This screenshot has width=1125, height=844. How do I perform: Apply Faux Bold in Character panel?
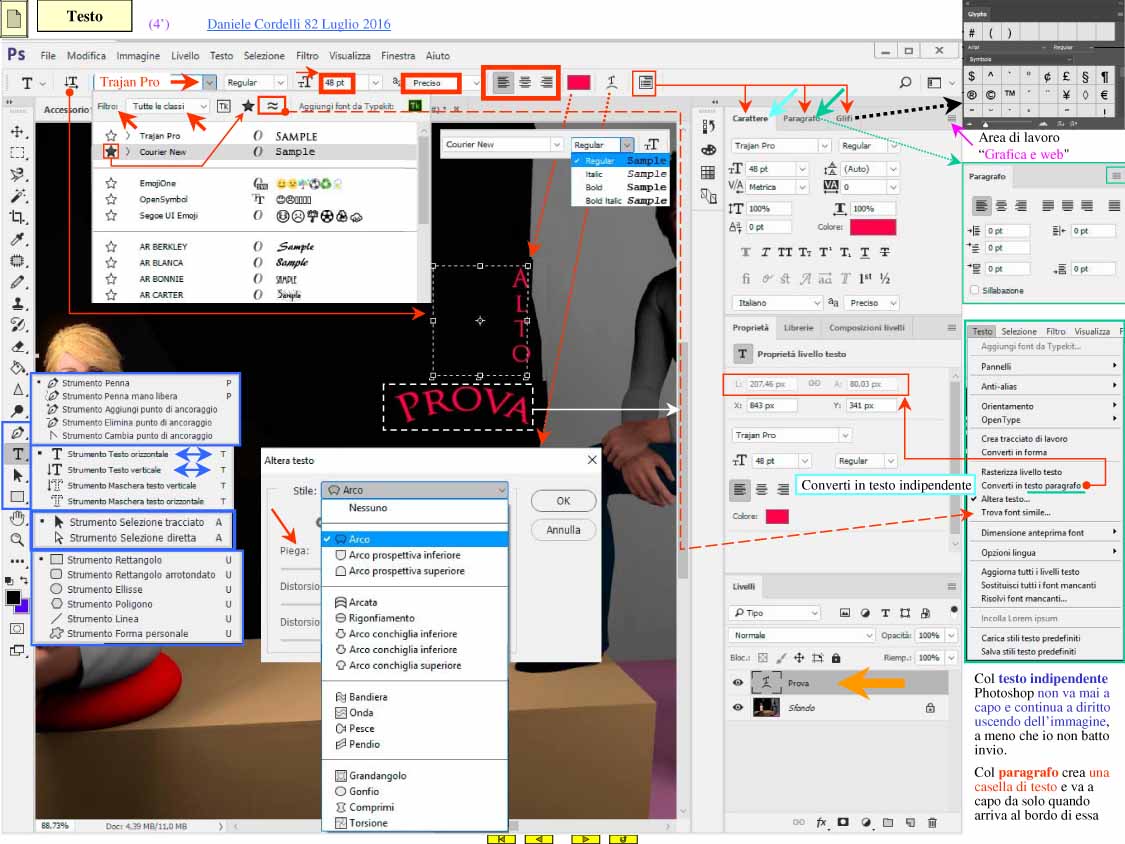tap(745, 253)
